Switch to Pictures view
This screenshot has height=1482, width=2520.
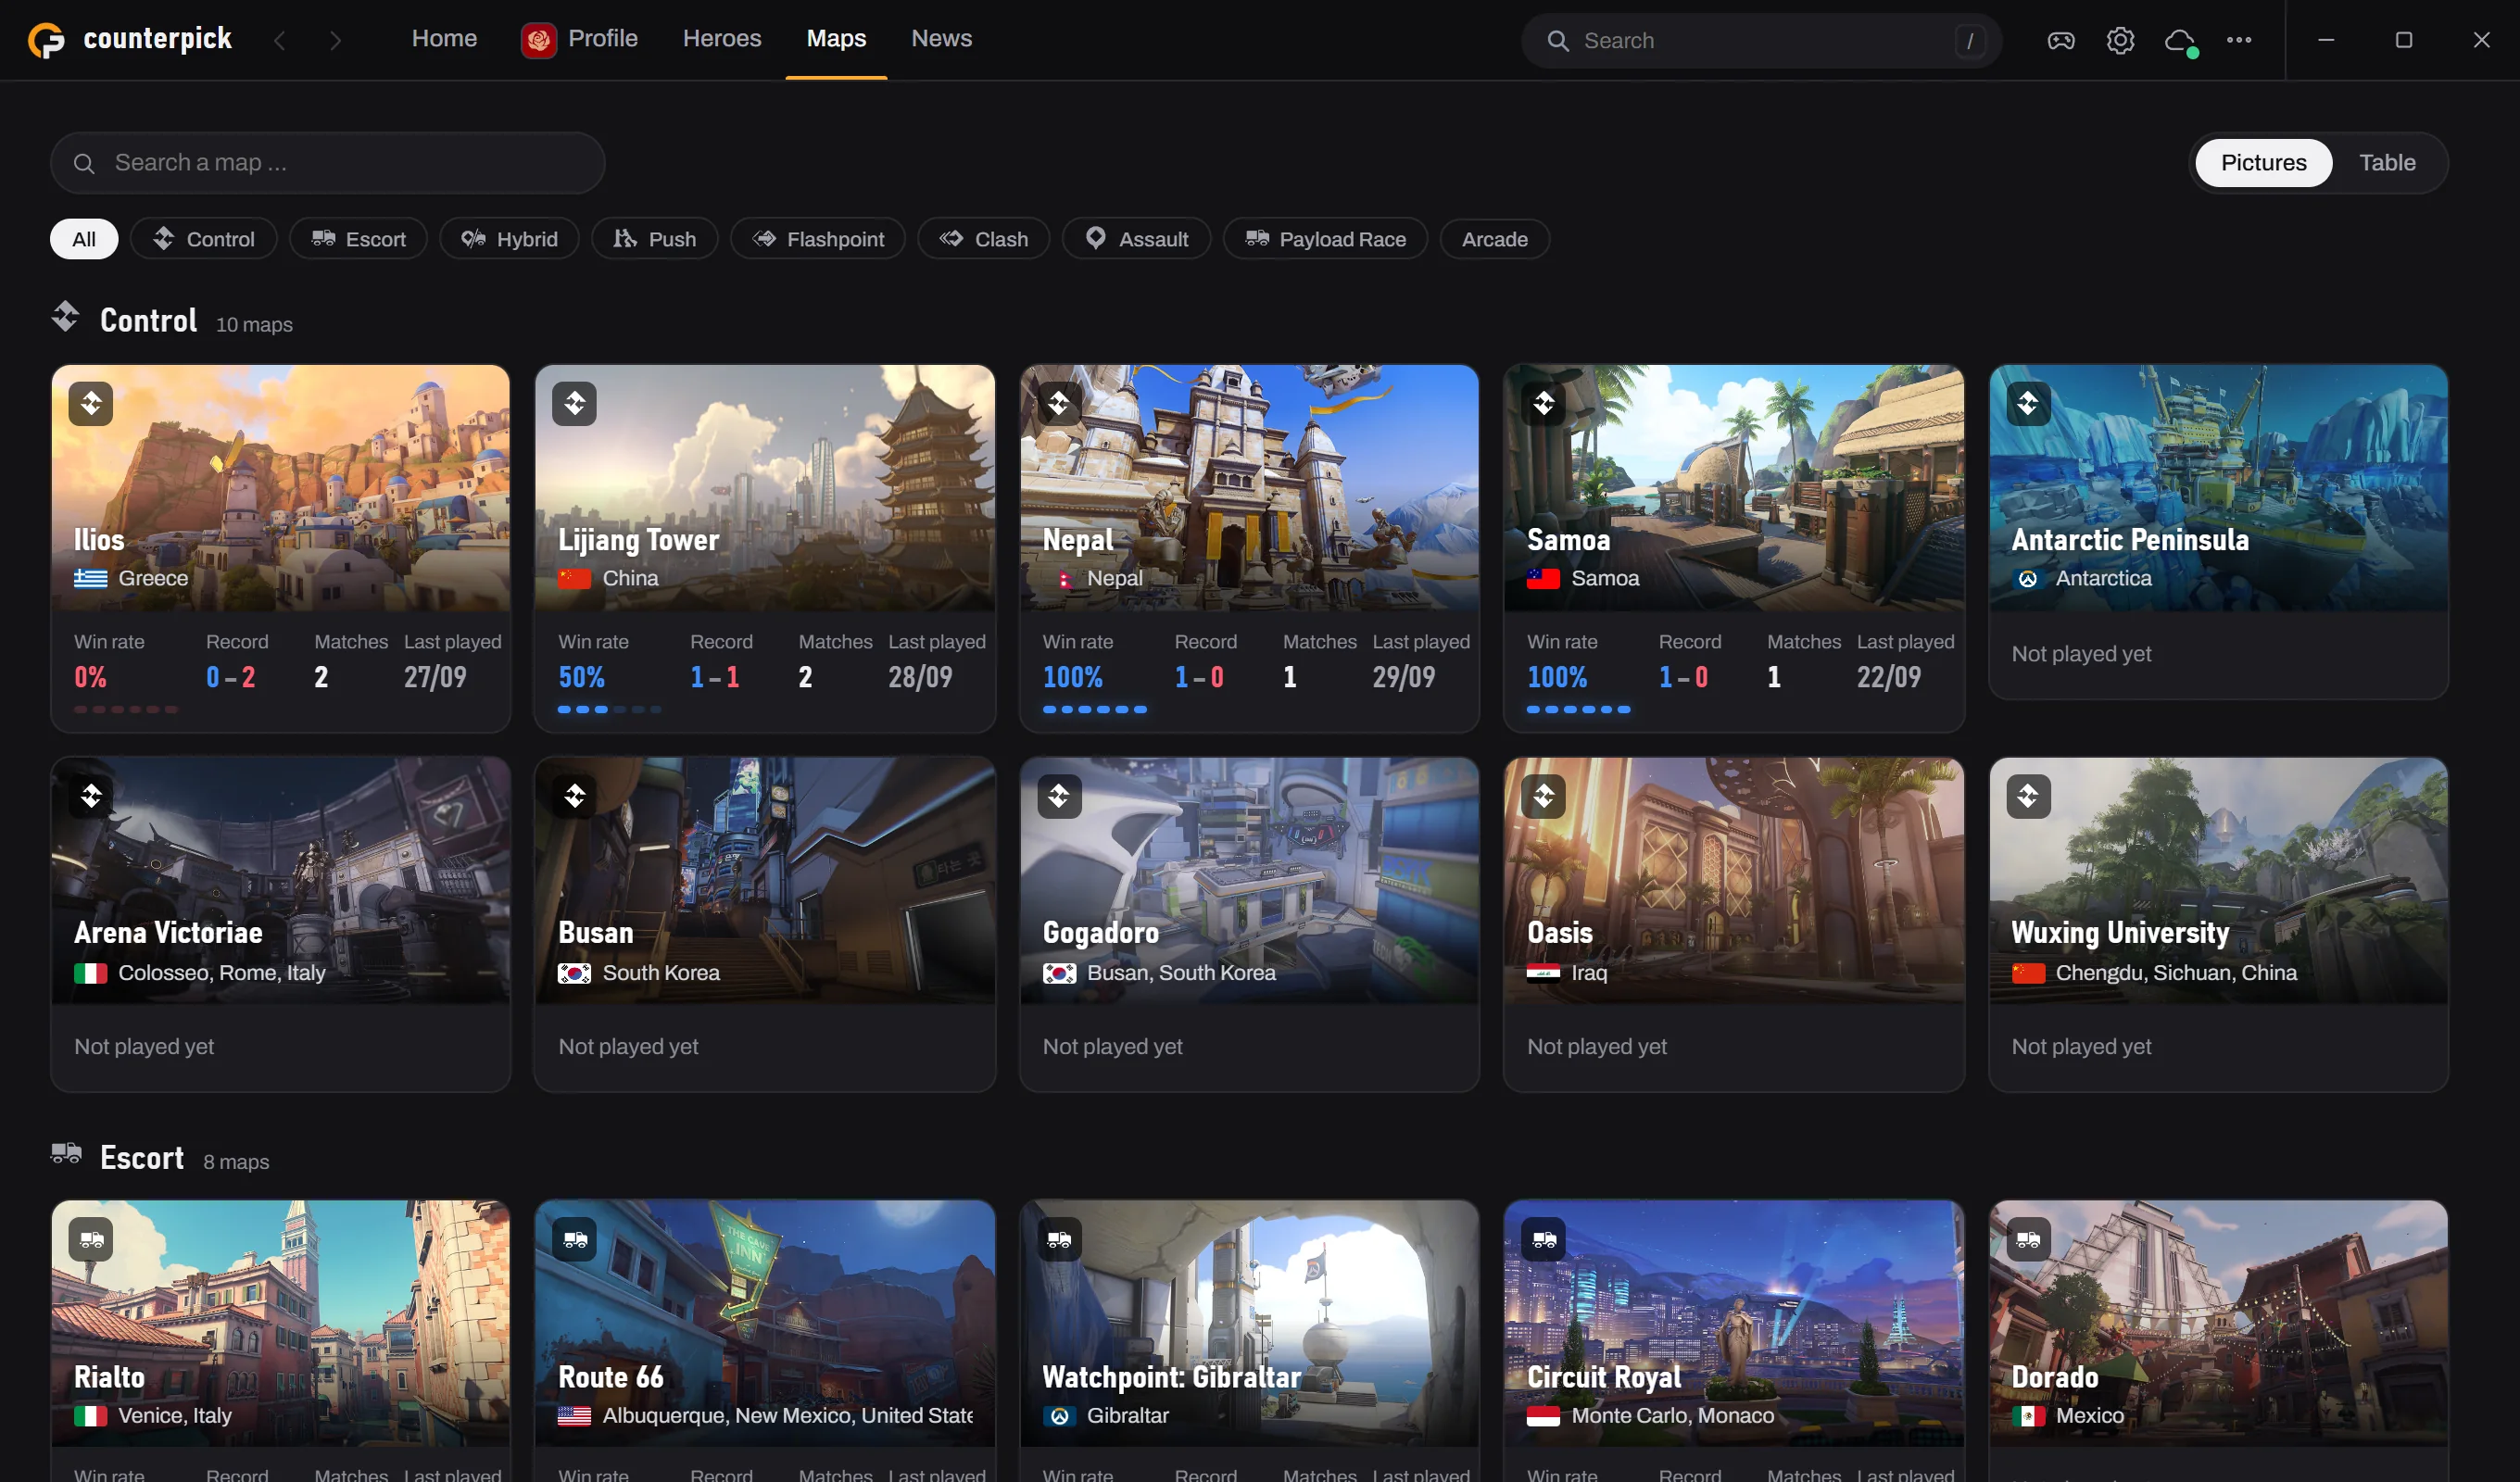click(2263, 163)
